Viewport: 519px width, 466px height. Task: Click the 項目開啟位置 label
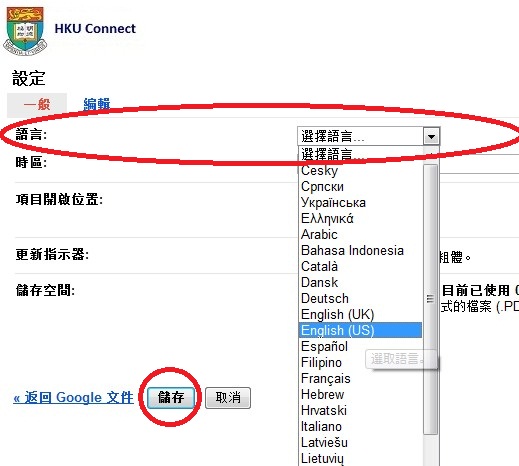click(59, 199)
